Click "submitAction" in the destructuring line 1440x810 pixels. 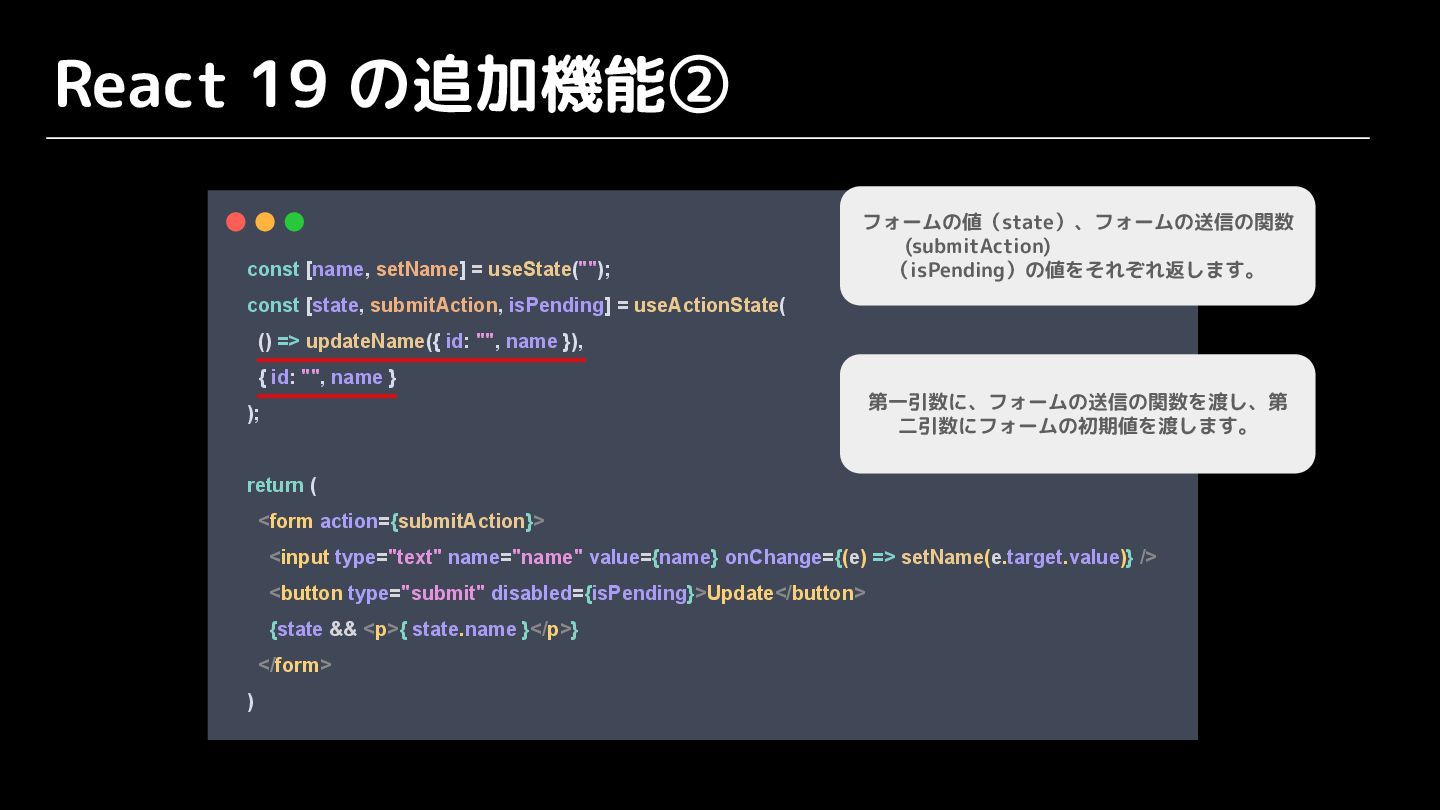[433, 305]
